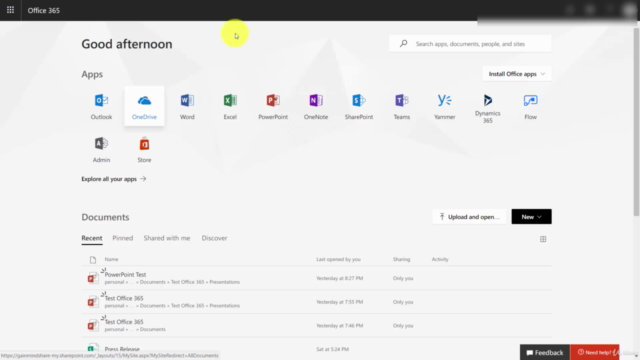Open the app launcher waffle icon

[x=10, y=10]
